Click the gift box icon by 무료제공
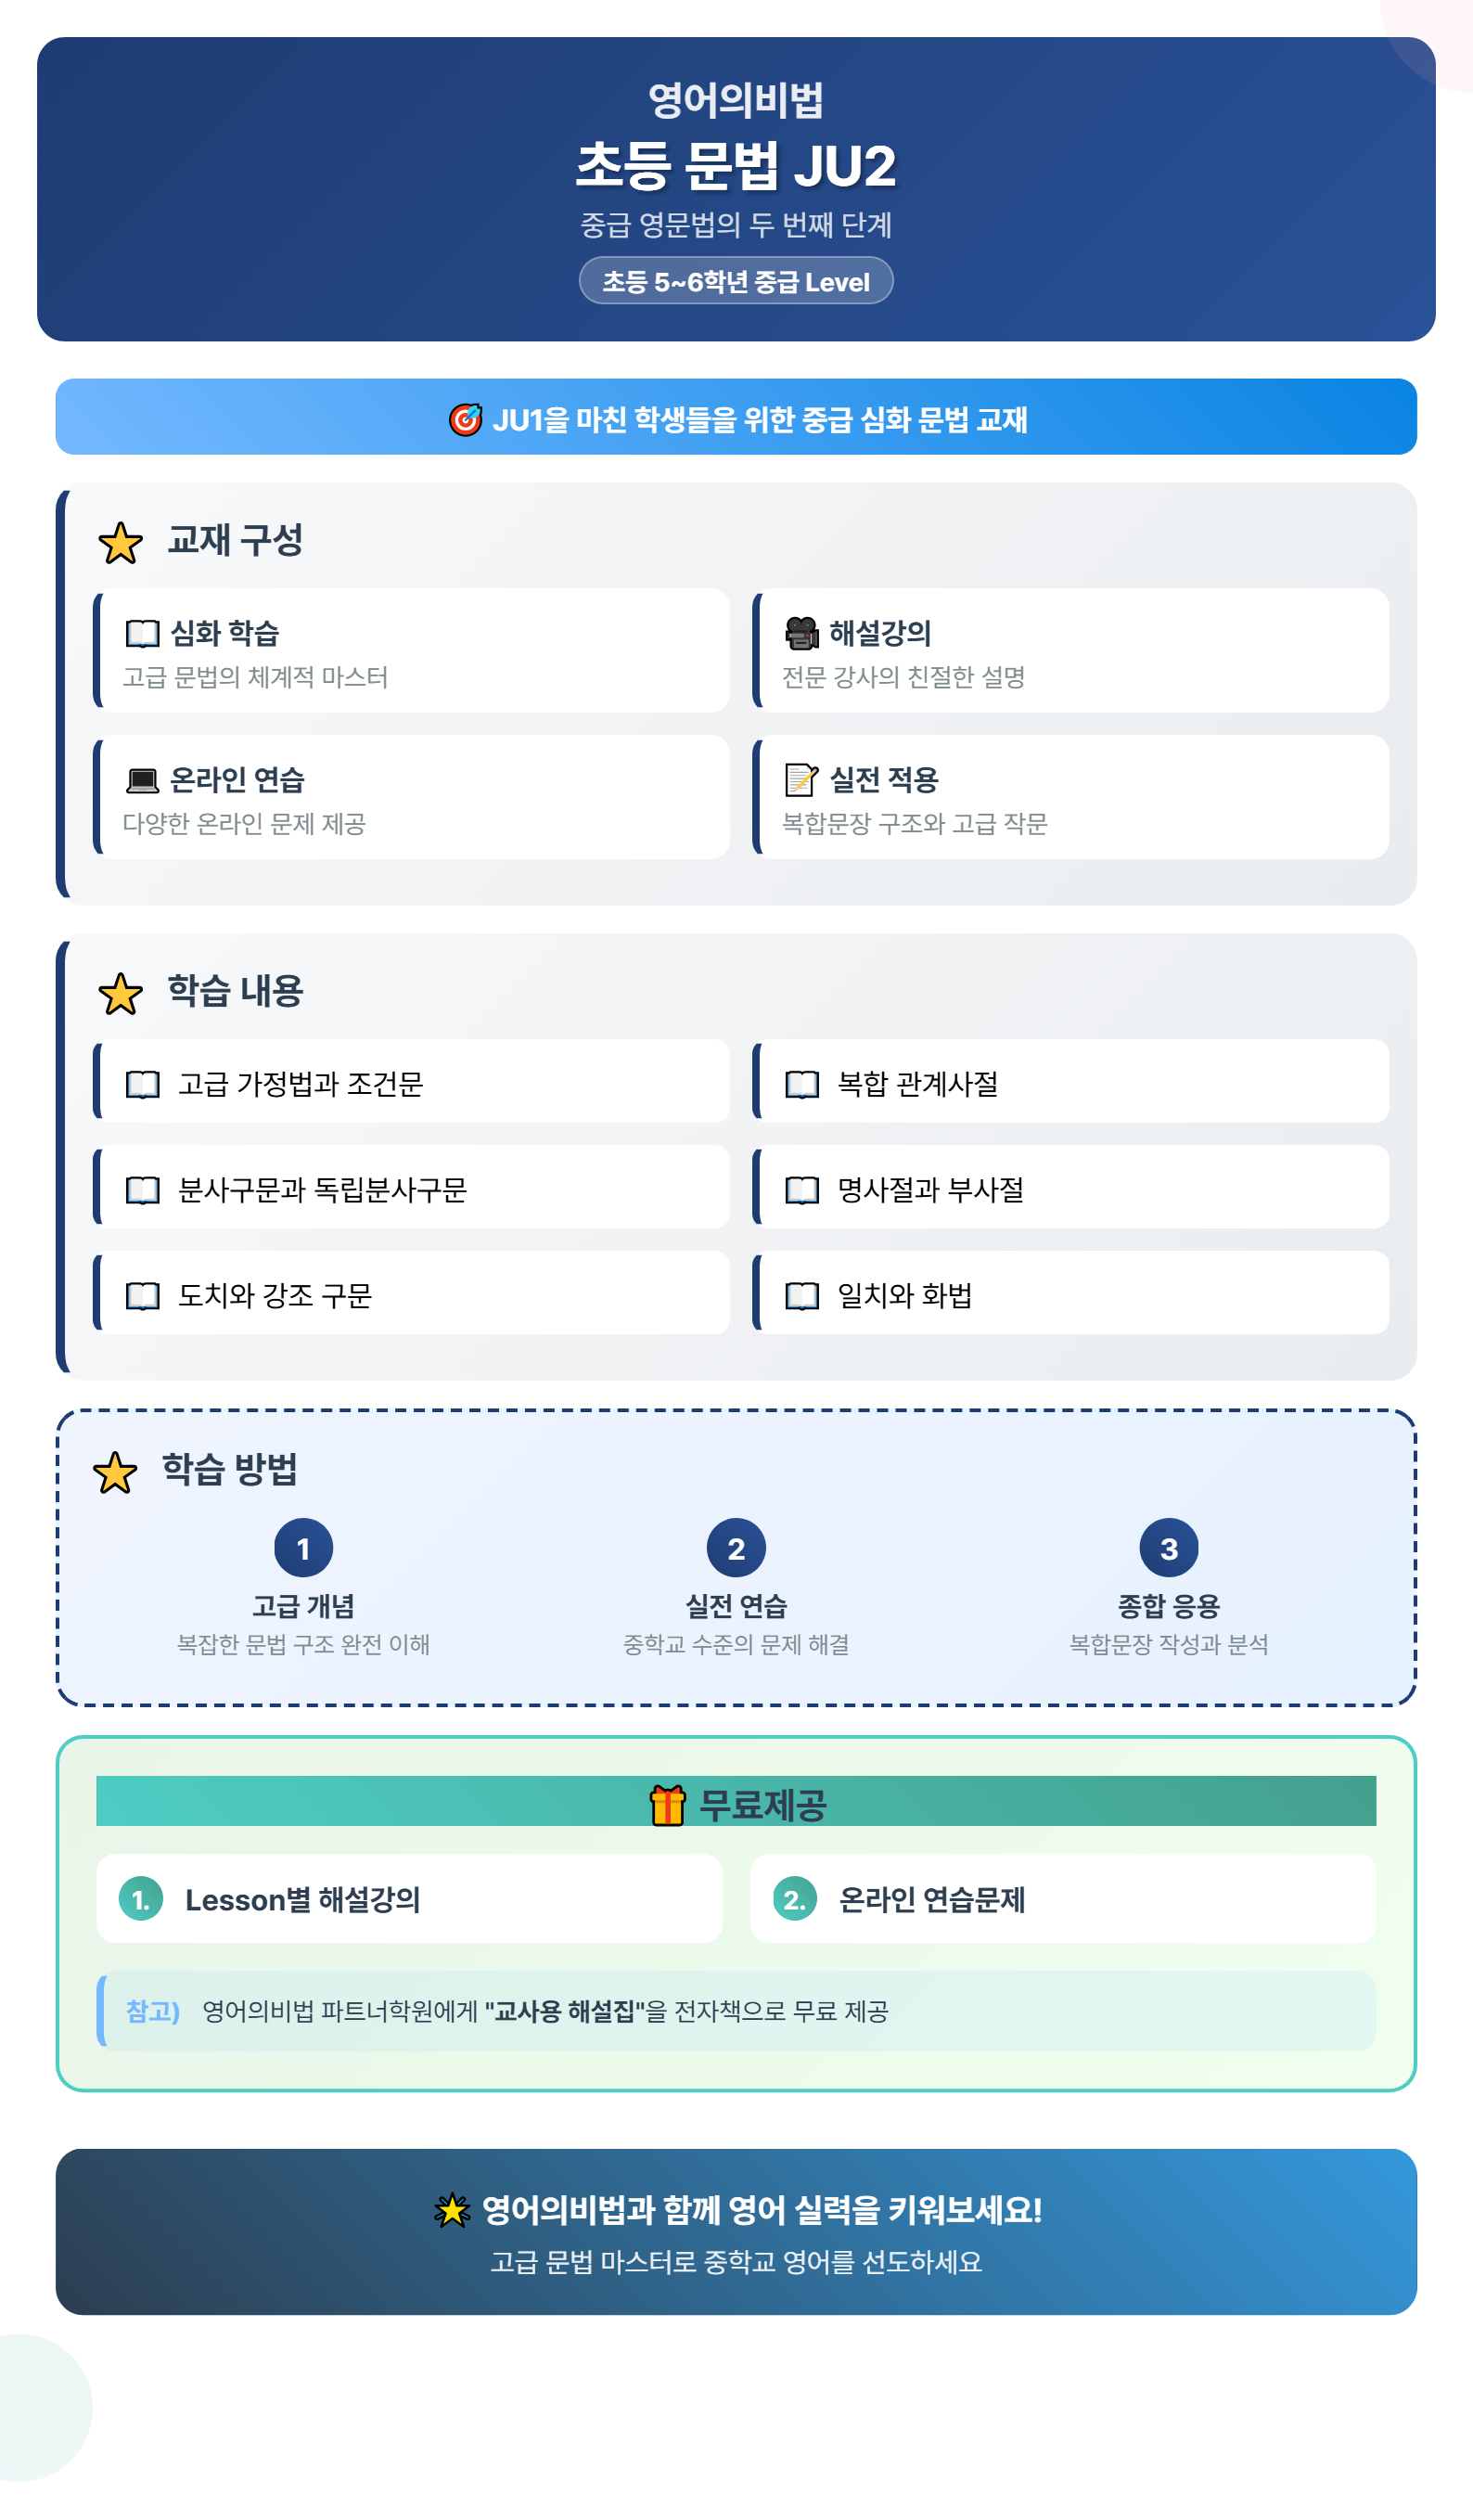 point(668,1806)
